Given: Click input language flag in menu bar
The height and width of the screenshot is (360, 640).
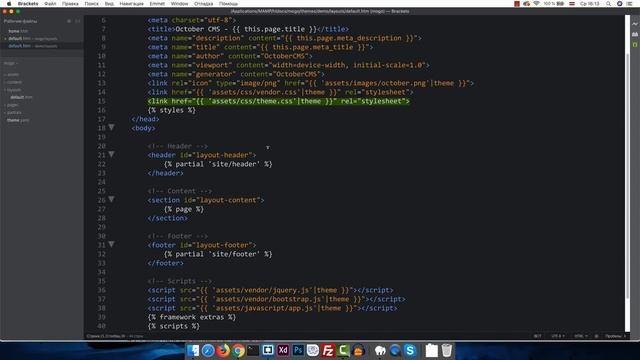Looking at the screenshot, I should tap(572, 4).
